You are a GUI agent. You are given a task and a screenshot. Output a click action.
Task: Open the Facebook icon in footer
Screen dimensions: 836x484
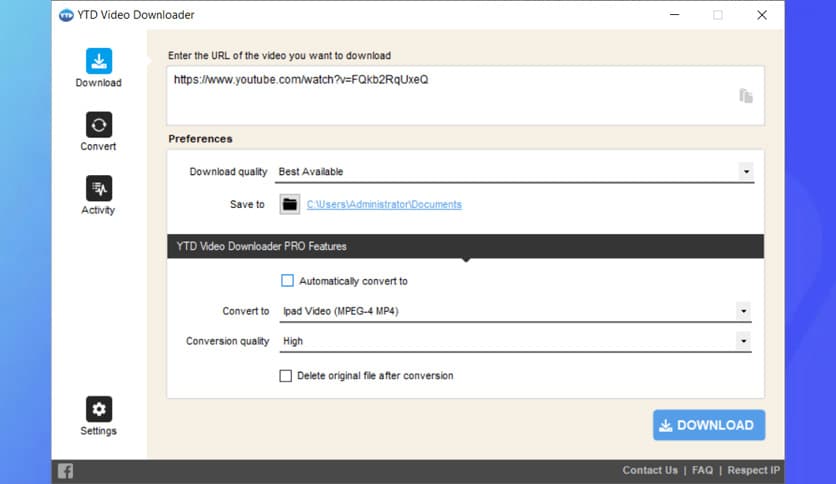pos(66,471)
